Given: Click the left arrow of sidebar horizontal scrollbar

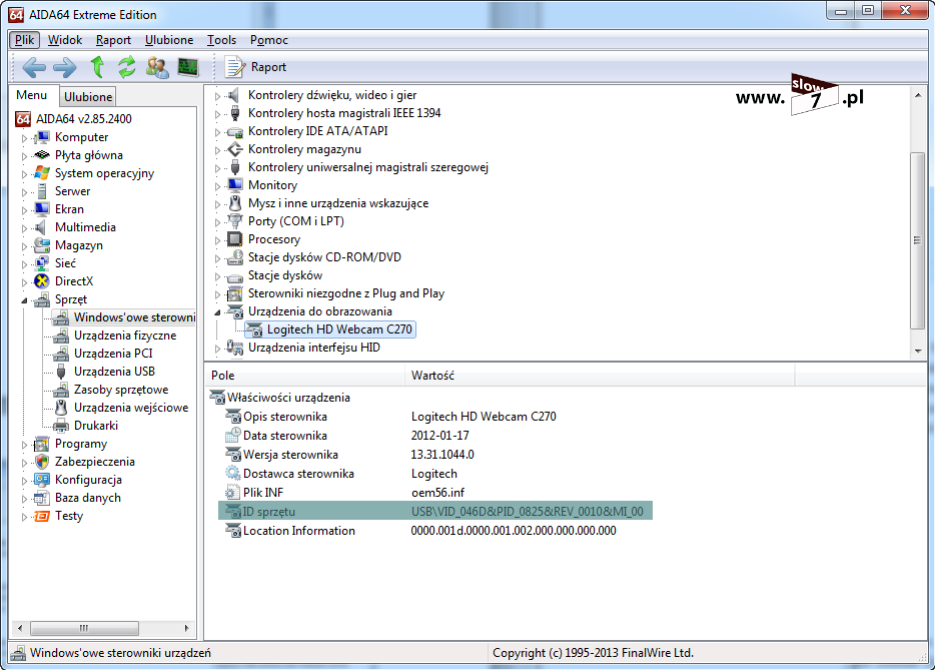Looking at the screenshot, I should coord(20,628).
